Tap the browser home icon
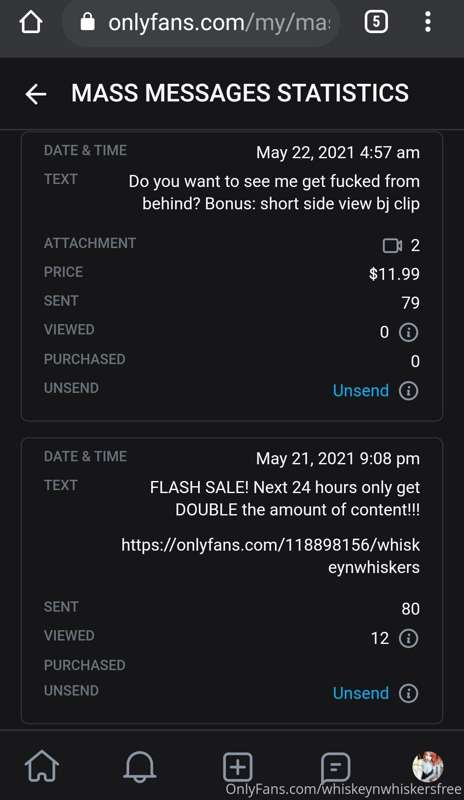Image resolution: width=464 pixels, height=800 pixels. (x=31, y=22)
